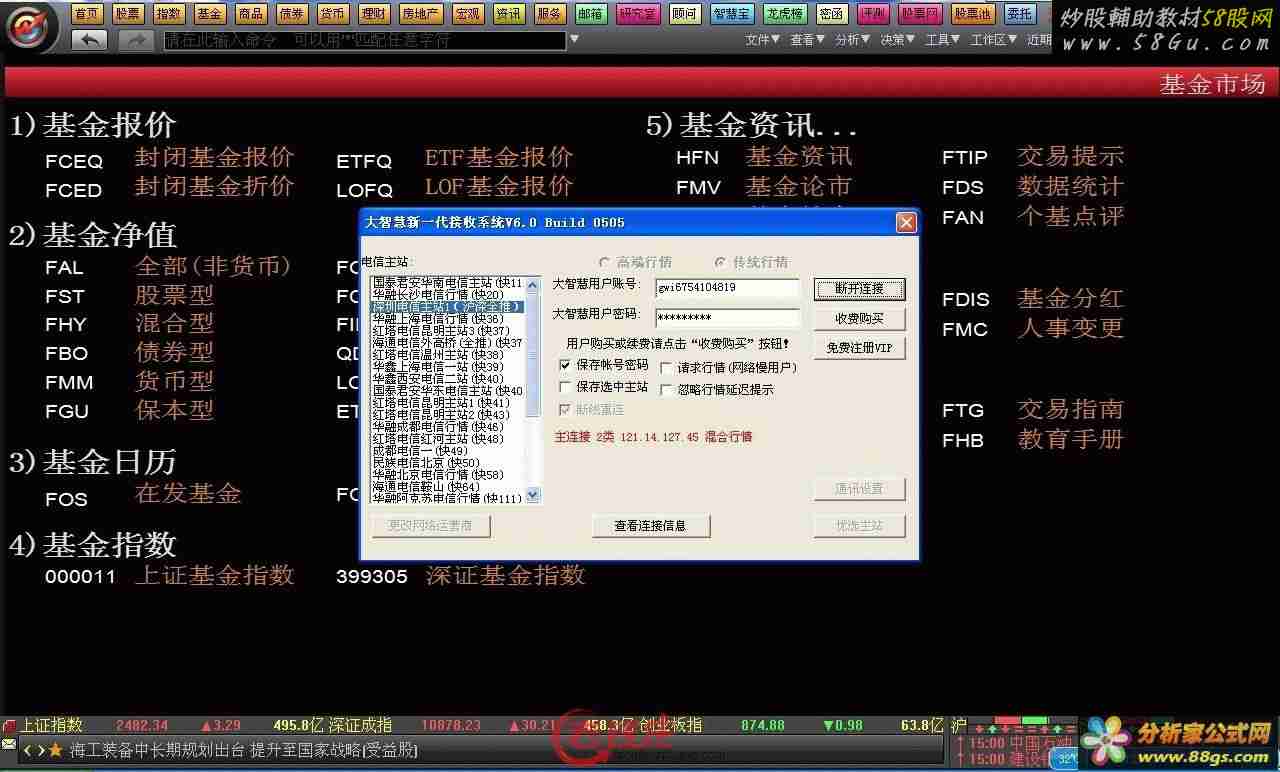
Task: Open the 智慧宝 toolbar button
Action: pos(732,14)
